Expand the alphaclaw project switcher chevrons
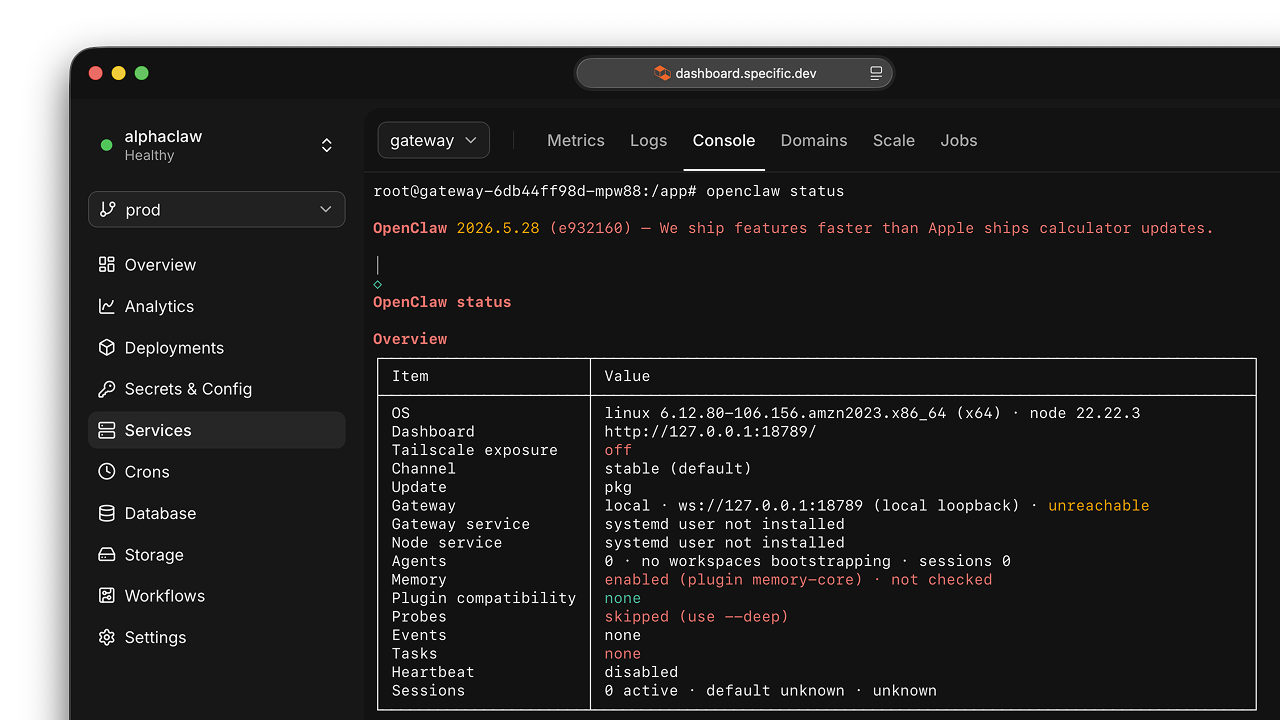 tap(326, 145)
